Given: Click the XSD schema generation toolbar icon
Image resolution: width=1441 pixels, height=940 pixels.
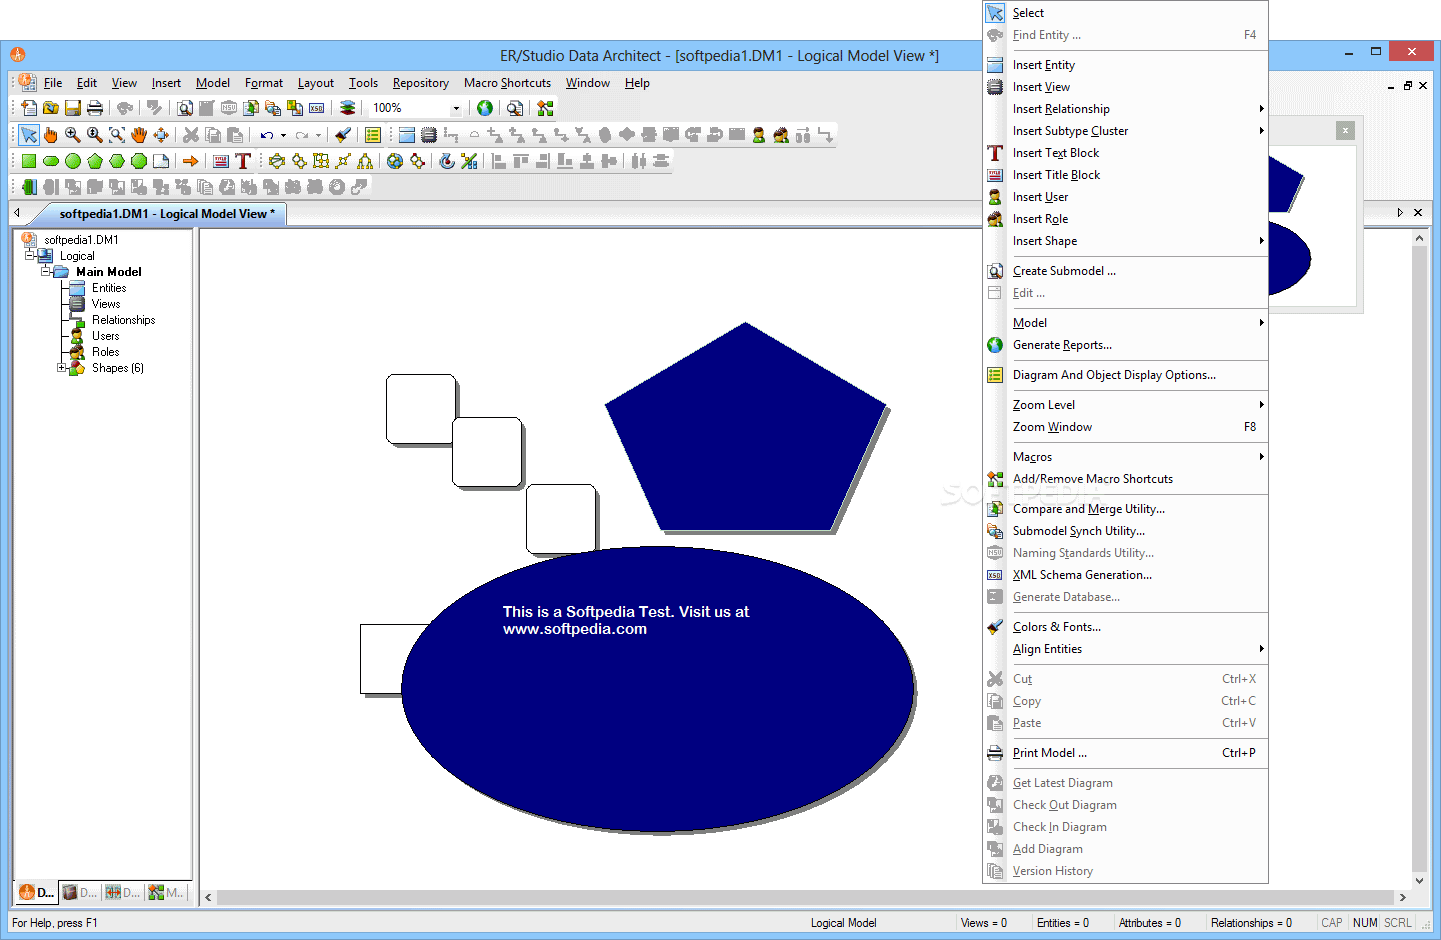Looking at the screenshot, I should pyautogui.click(x=317, y=108).
